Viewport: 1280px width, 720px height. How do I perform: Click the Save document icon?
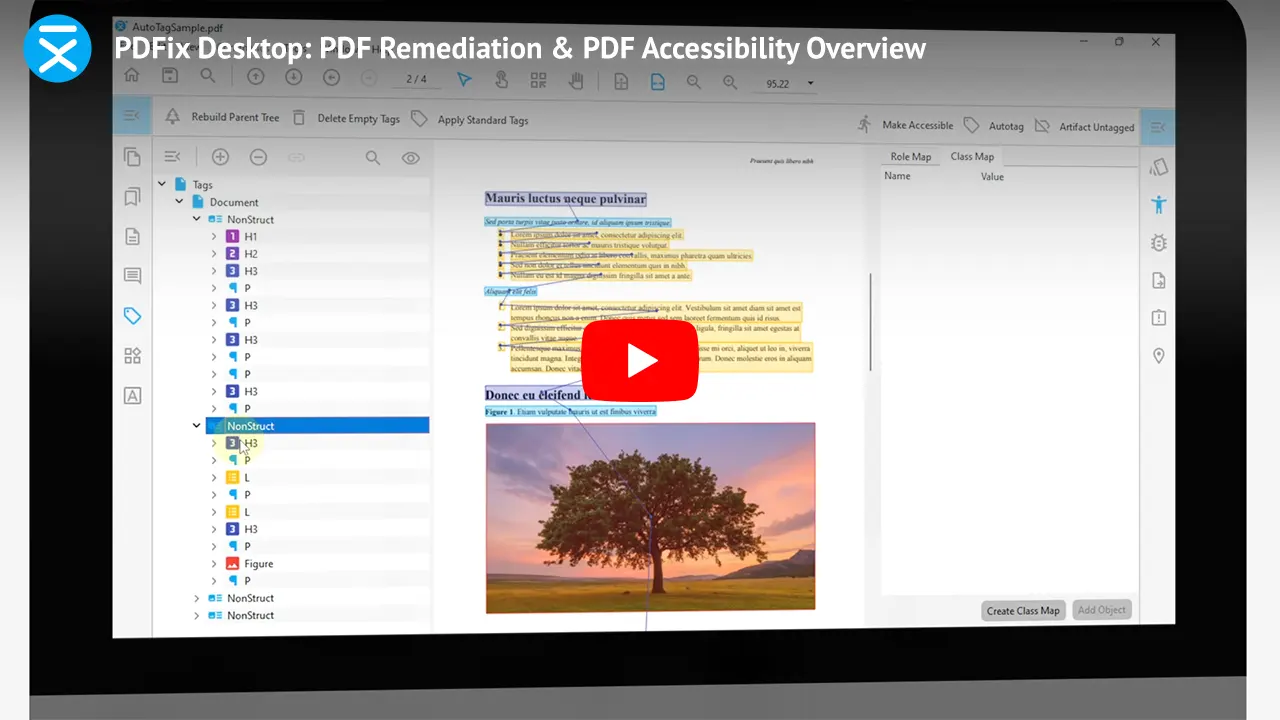170,76
